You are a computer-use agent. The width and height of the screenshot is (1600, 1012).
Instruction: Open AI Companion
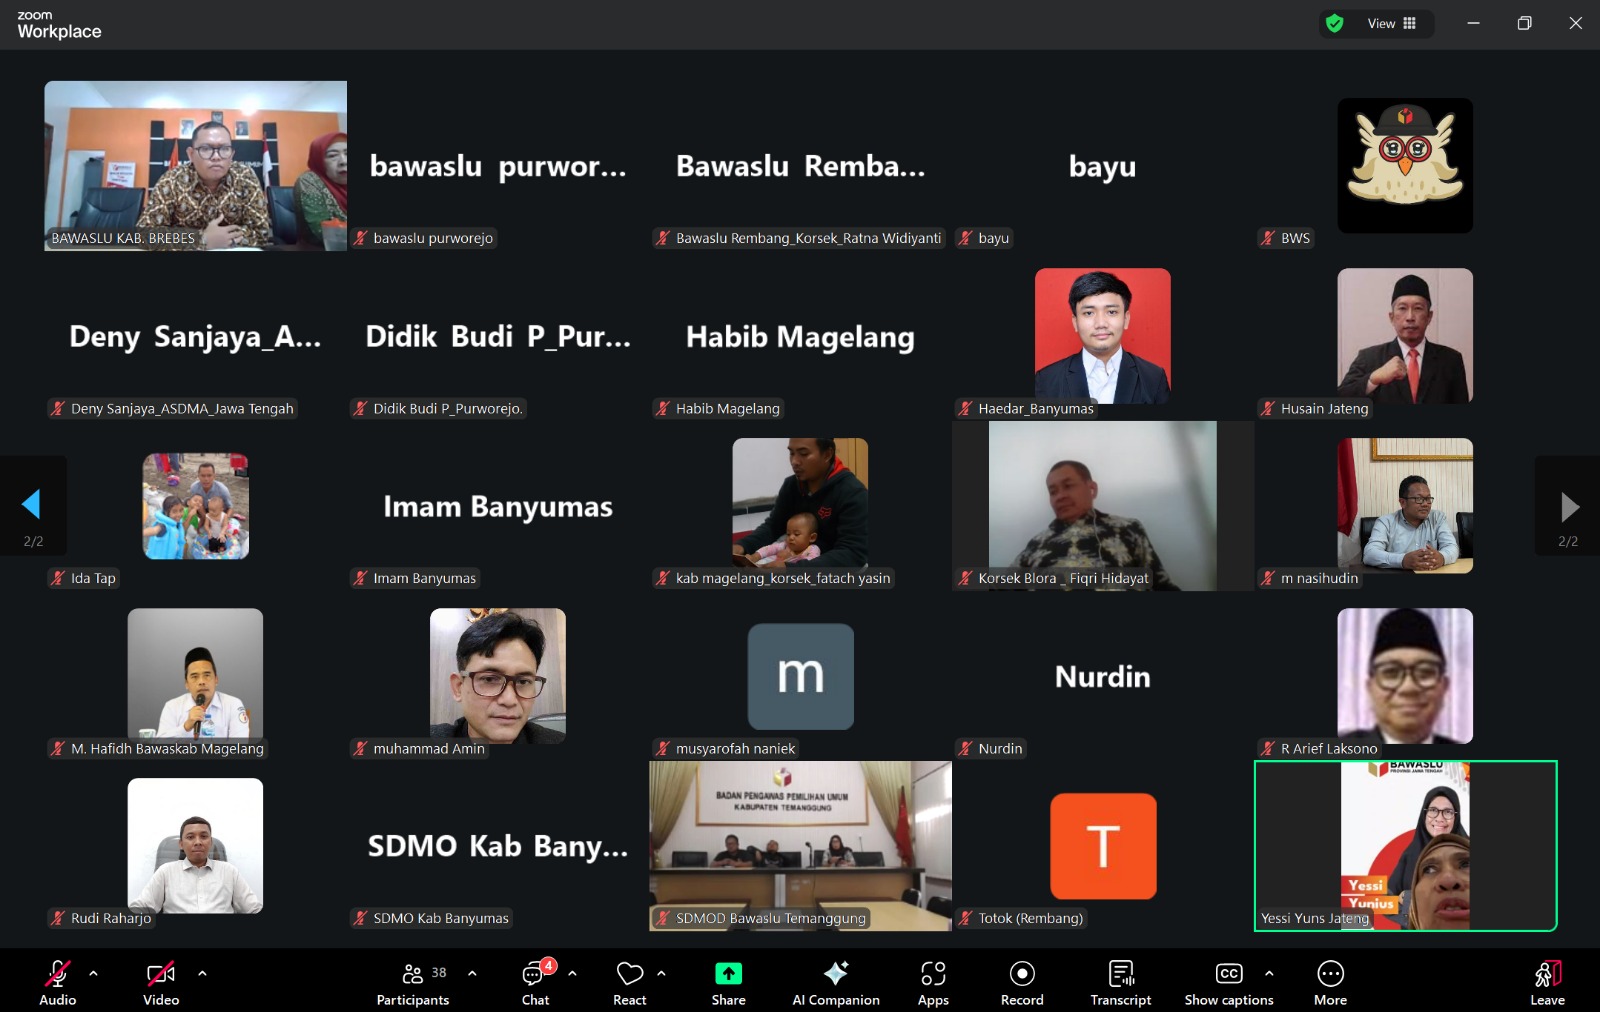835,983
